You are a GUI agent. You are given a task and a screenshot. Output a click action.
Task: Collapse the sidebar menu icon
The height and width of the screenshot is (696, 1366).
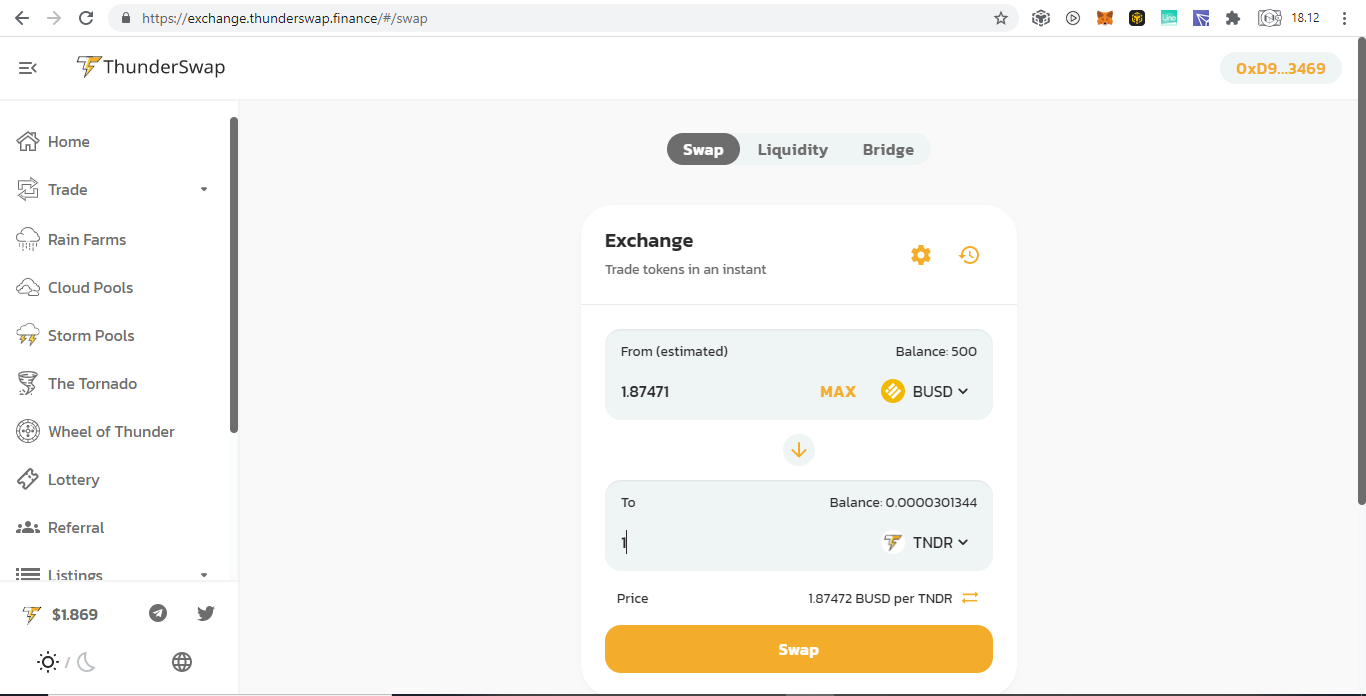pyautogui.click(x=28, y=68)
